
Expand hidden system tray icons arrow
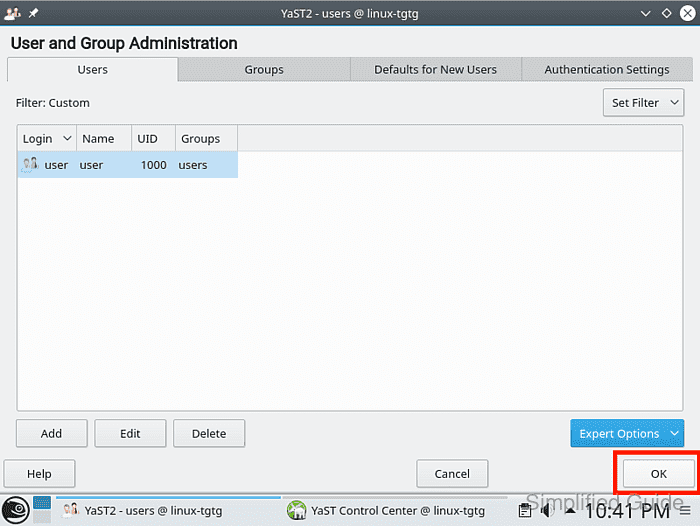570,510
